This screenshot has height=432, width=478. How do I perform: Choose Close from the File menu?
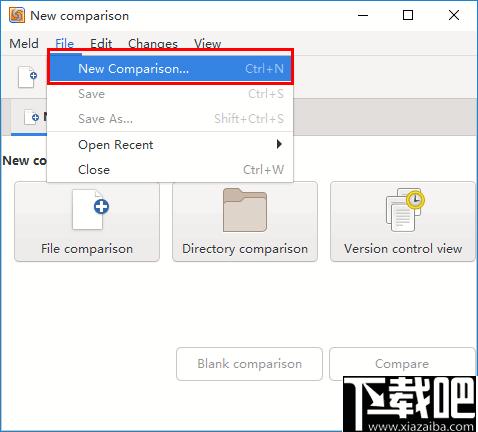pos(170,170)
